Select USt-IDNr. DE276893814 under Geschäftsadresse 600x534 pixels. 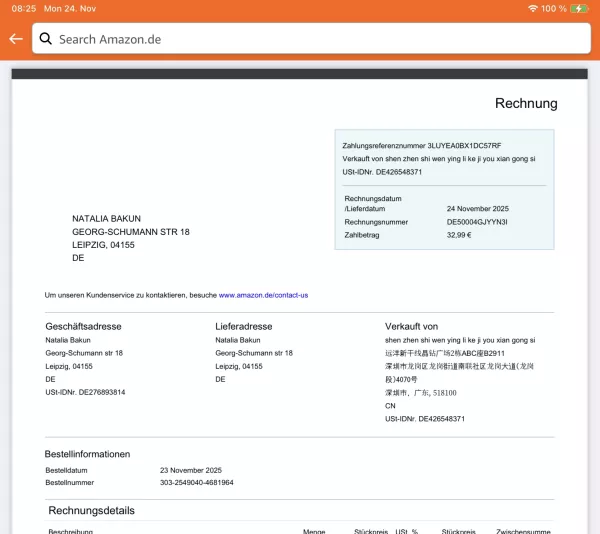point(85,392)
